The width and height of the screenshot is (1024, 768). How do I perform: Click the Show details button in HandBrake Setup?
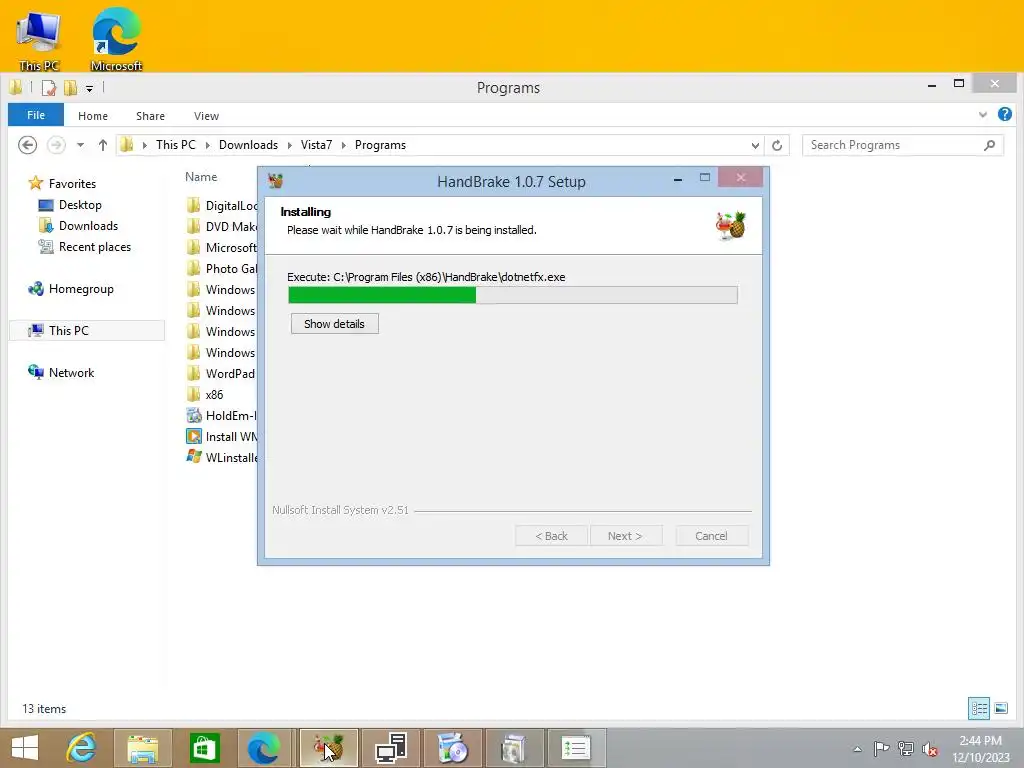334,324
